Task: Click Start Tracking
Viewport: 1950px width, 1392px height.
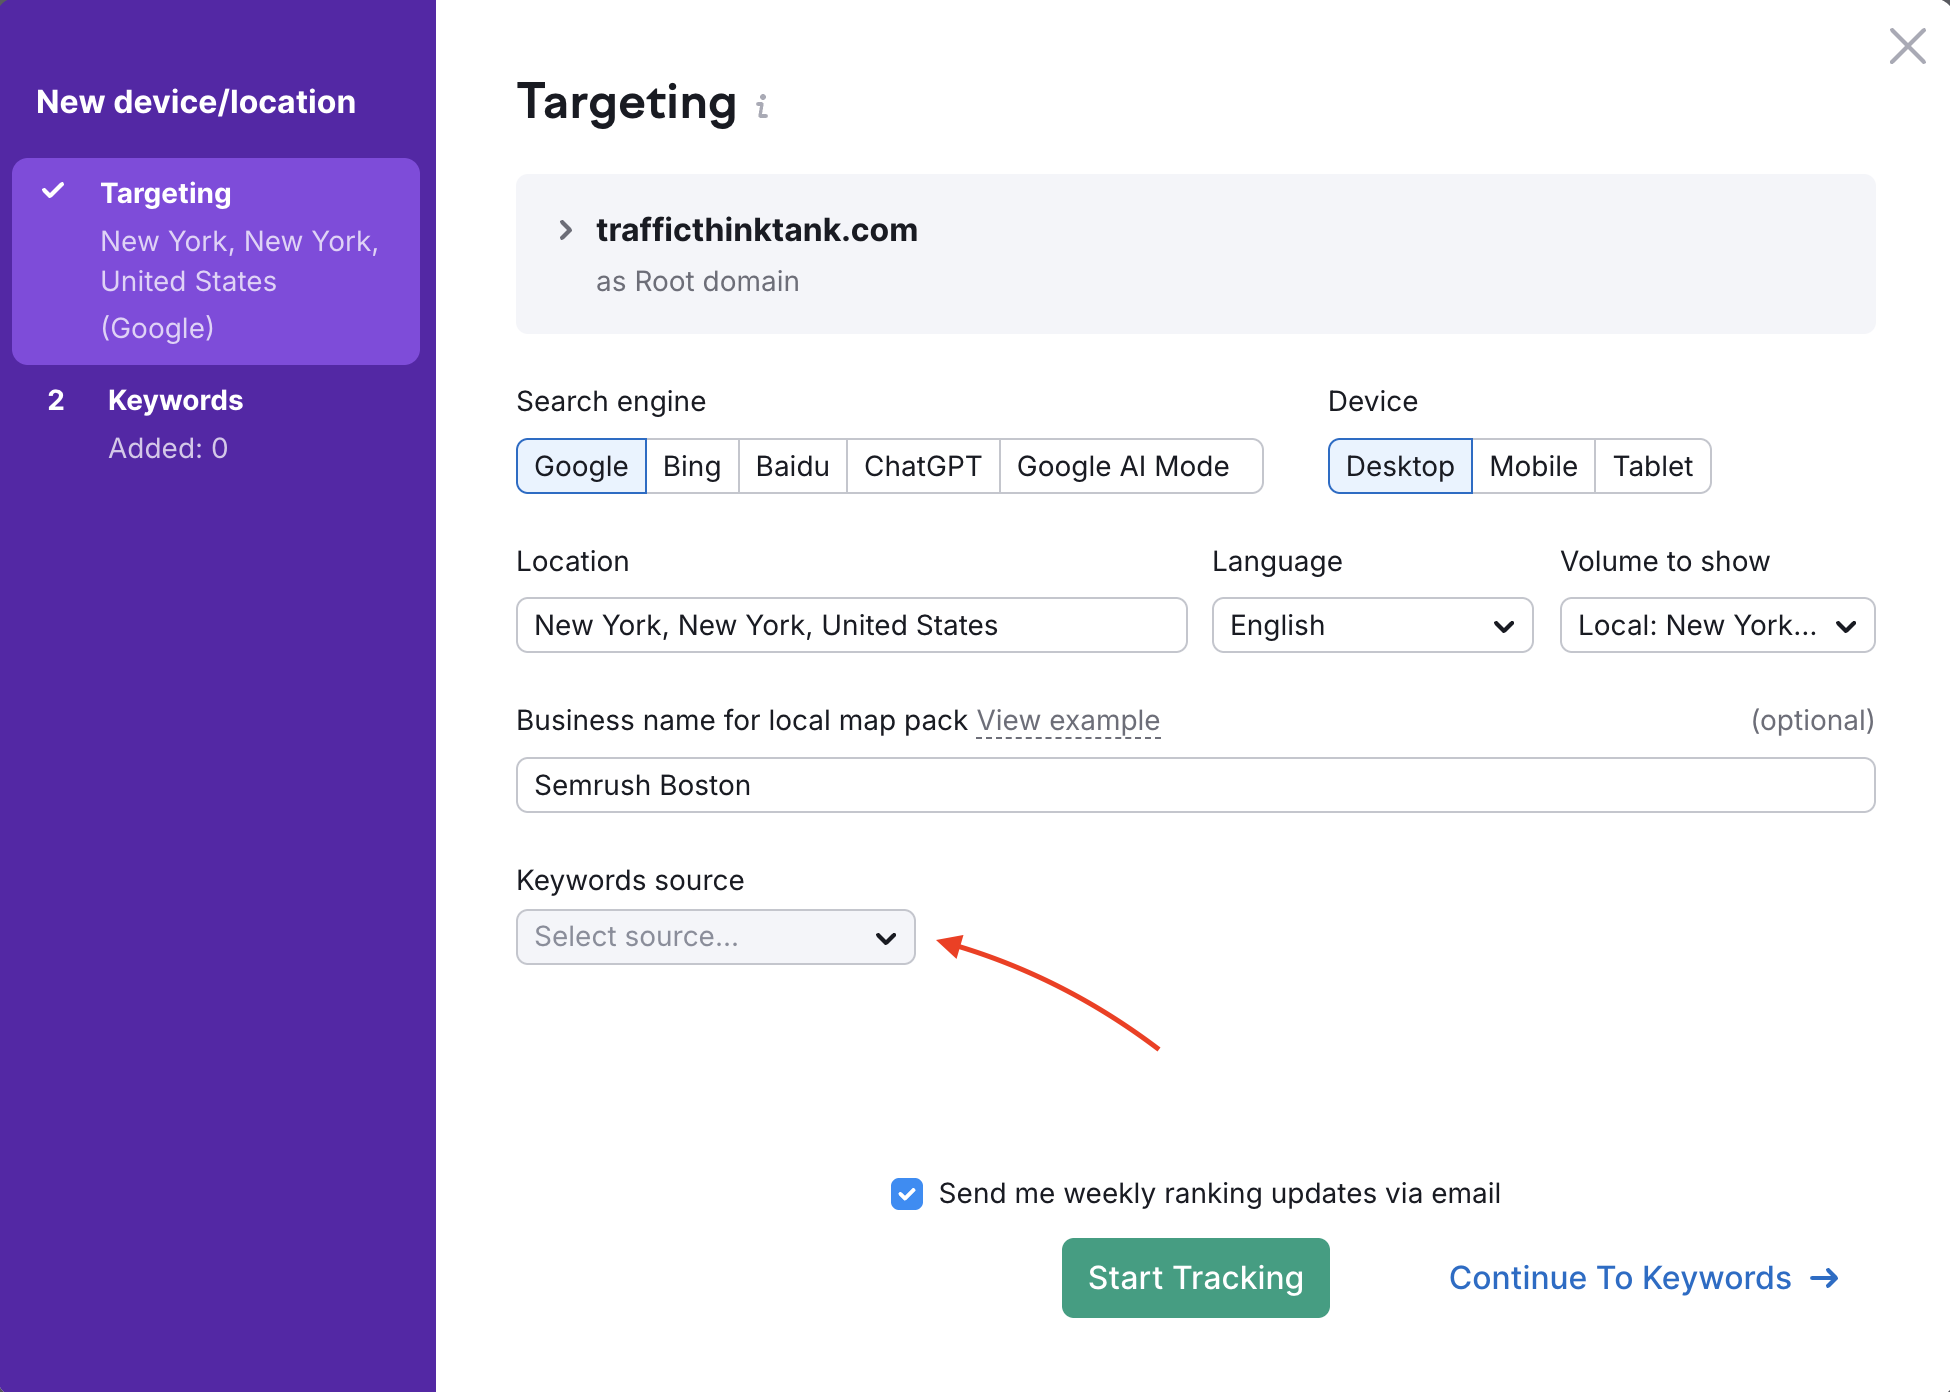Action: [x=1194, y=1277]
